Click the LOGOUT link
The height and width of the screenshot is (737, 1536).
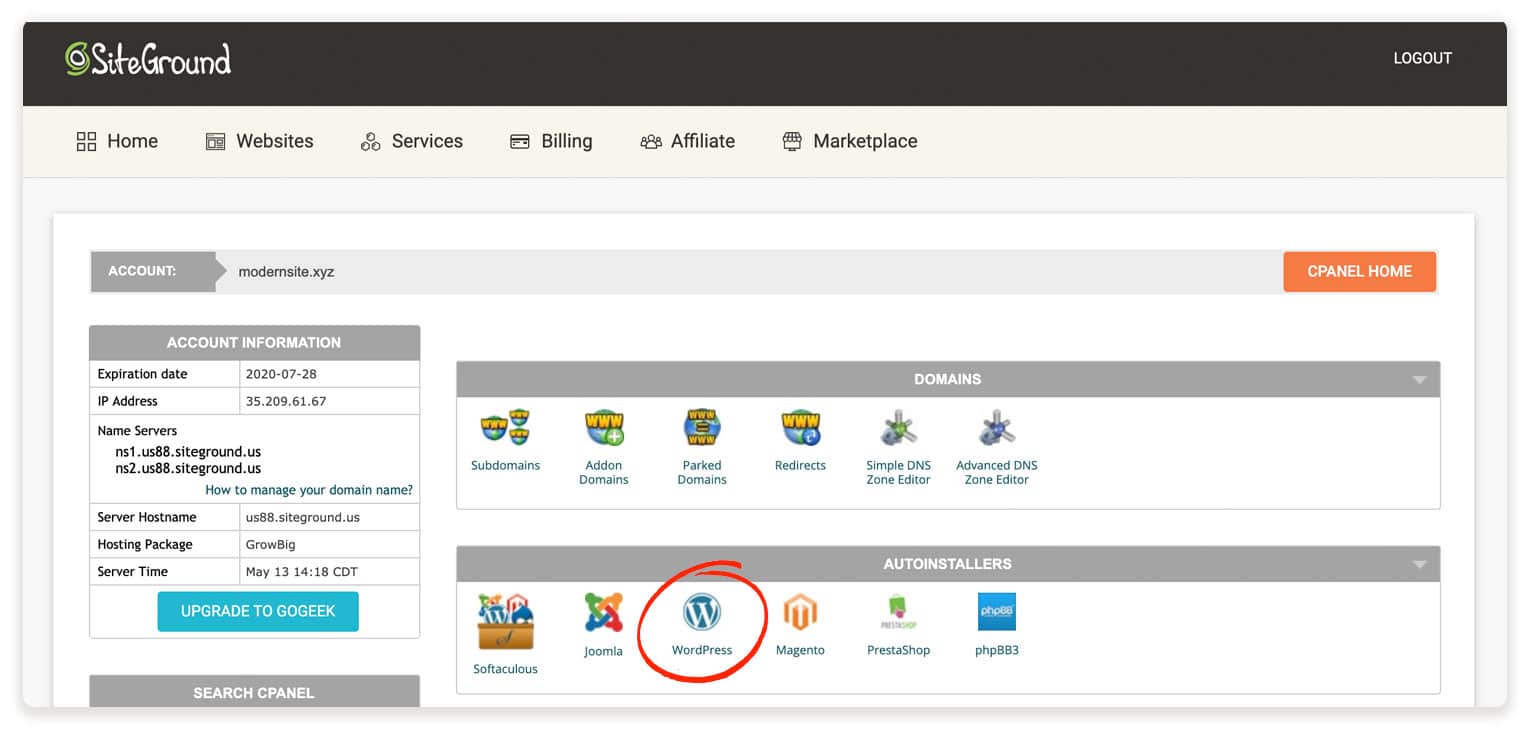tap(1422, 58)
